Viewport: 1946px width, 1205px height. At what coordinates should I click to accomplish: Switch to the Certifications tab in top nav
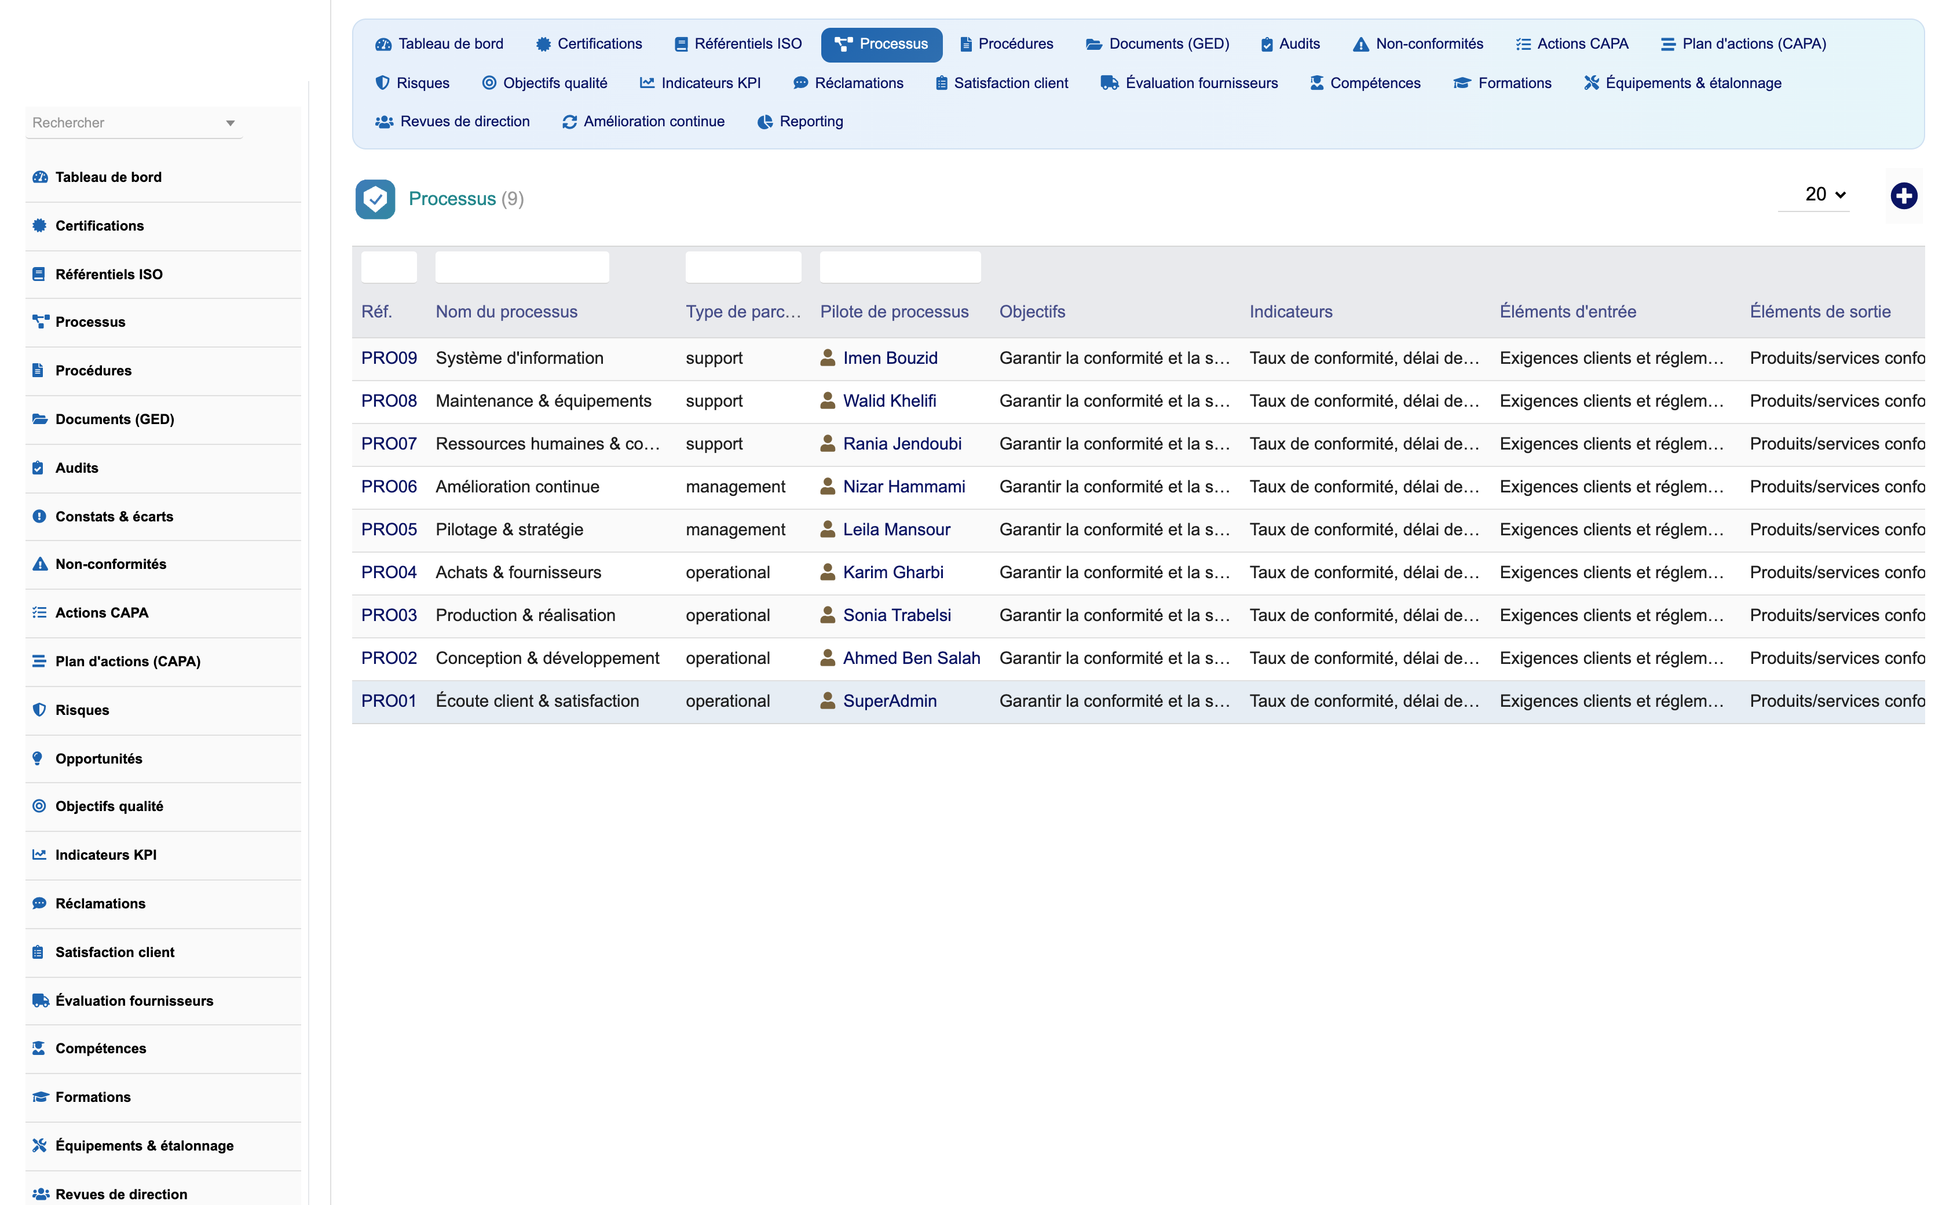[x=589, y=44]
